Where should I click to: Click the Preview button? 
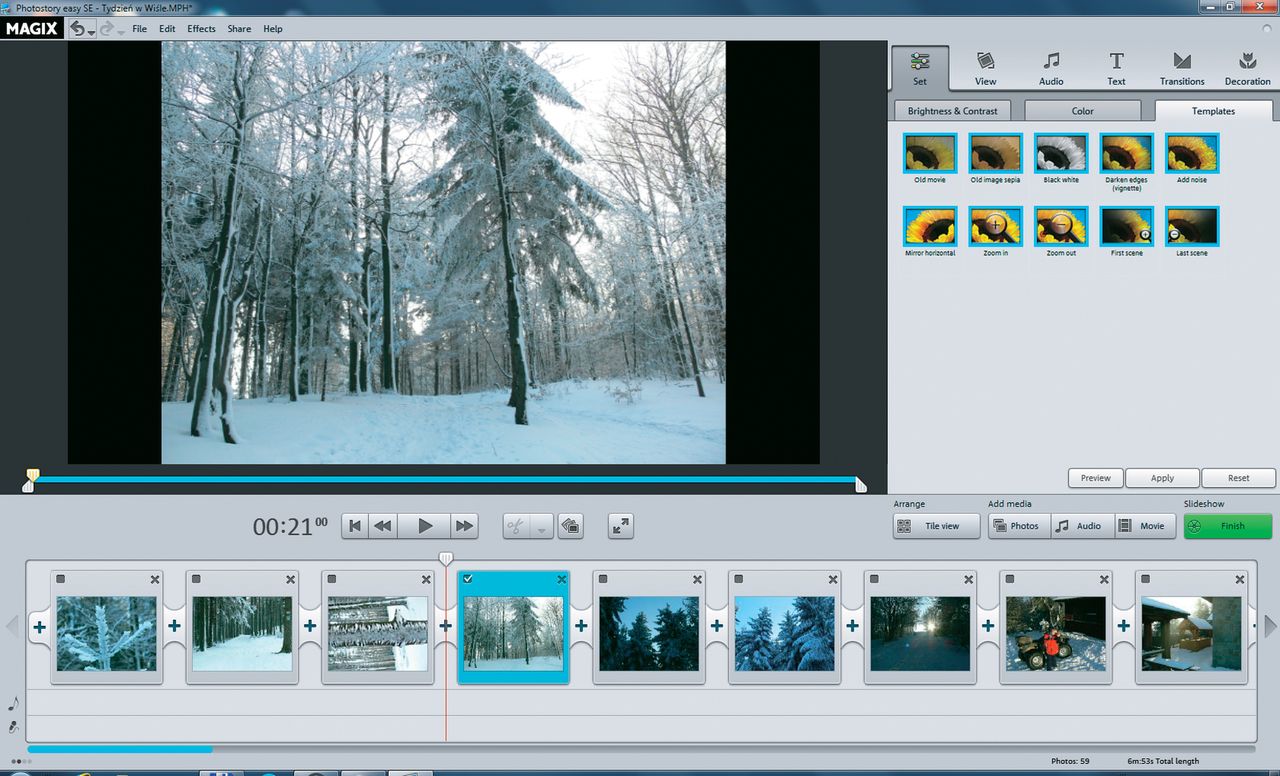tap(1095, 478)
